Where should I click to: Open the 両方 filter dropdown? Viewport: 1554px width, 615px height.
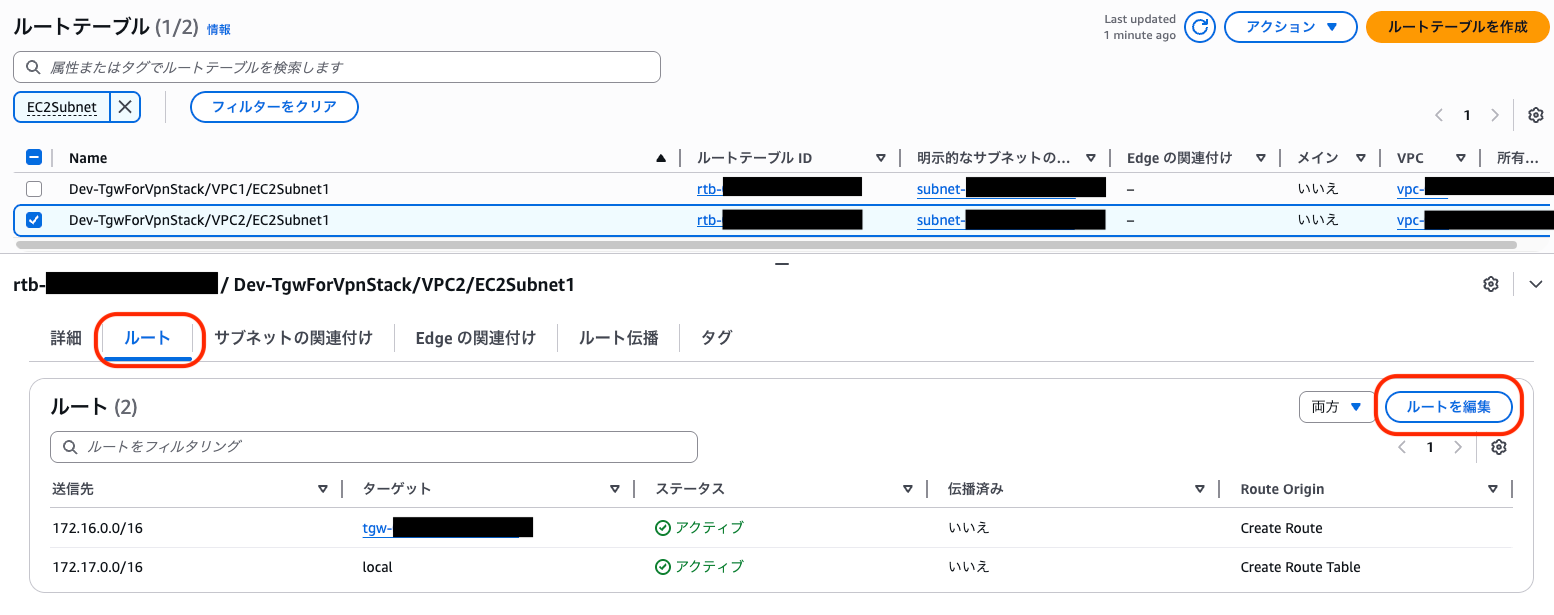pos(1337,407)
